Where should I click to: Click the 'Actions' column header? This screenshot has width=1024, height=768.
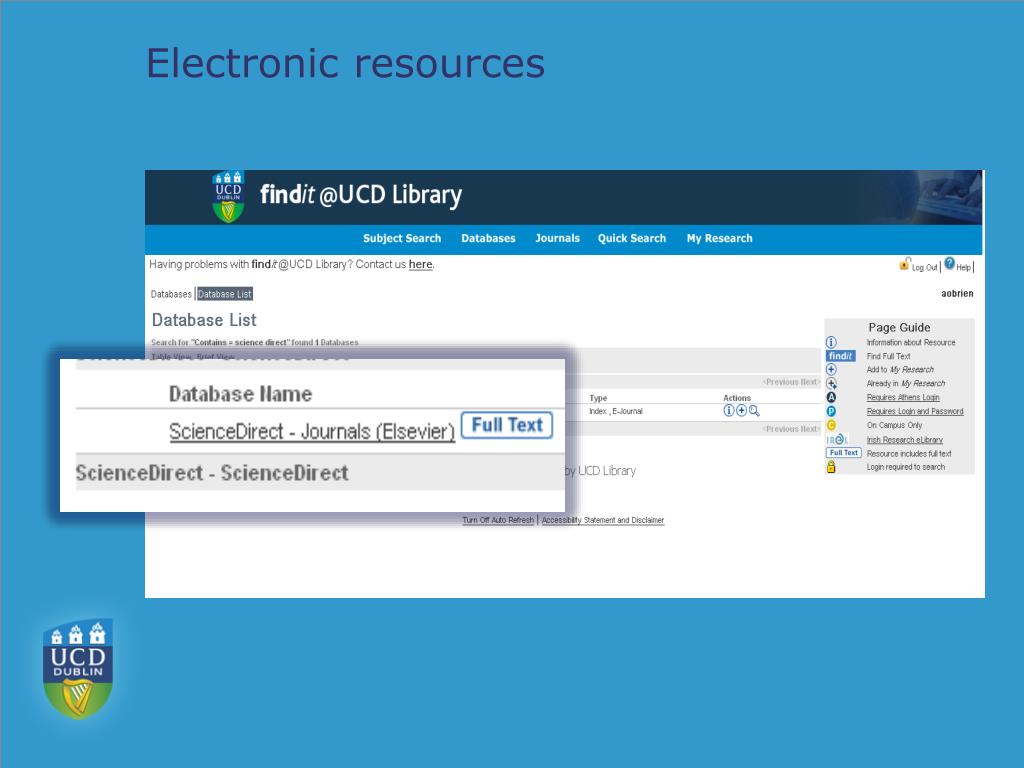(737, 398)
